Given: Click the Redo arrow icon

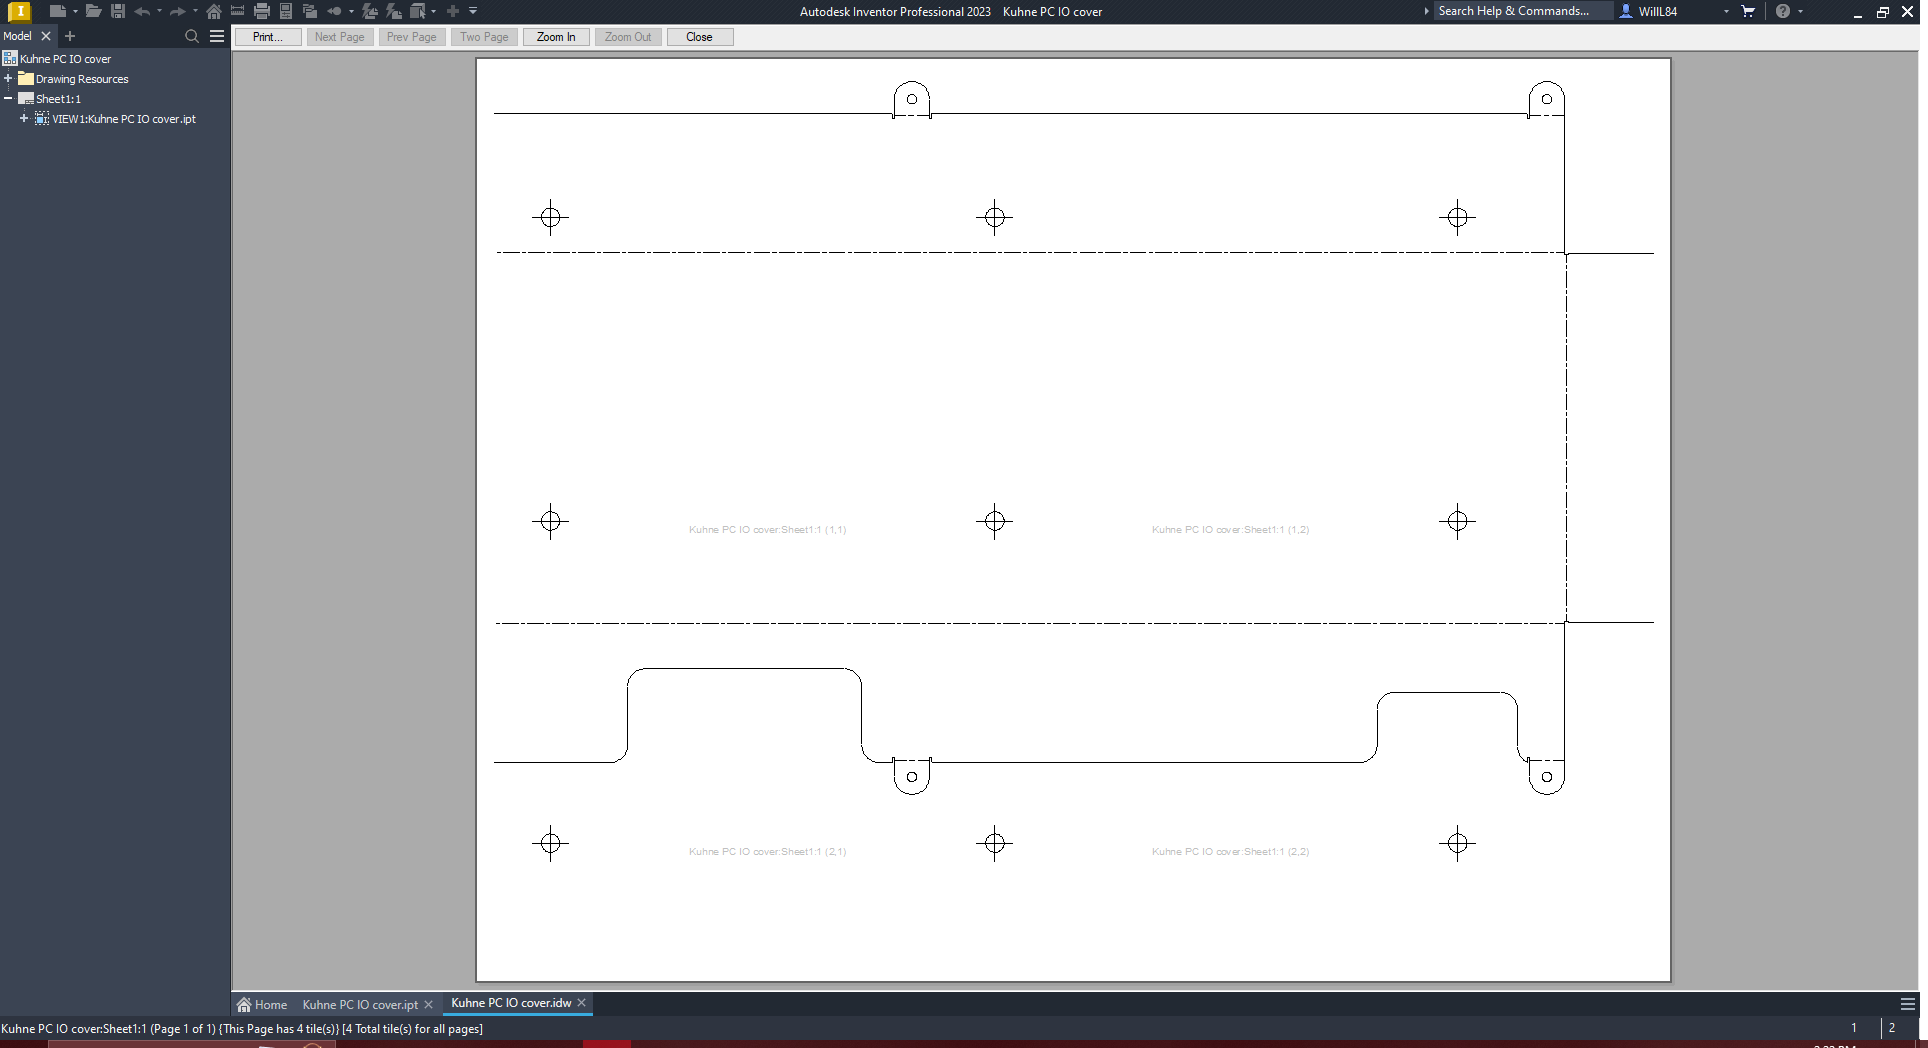Looking at the screenshot, I should click(x=177, y=11).
